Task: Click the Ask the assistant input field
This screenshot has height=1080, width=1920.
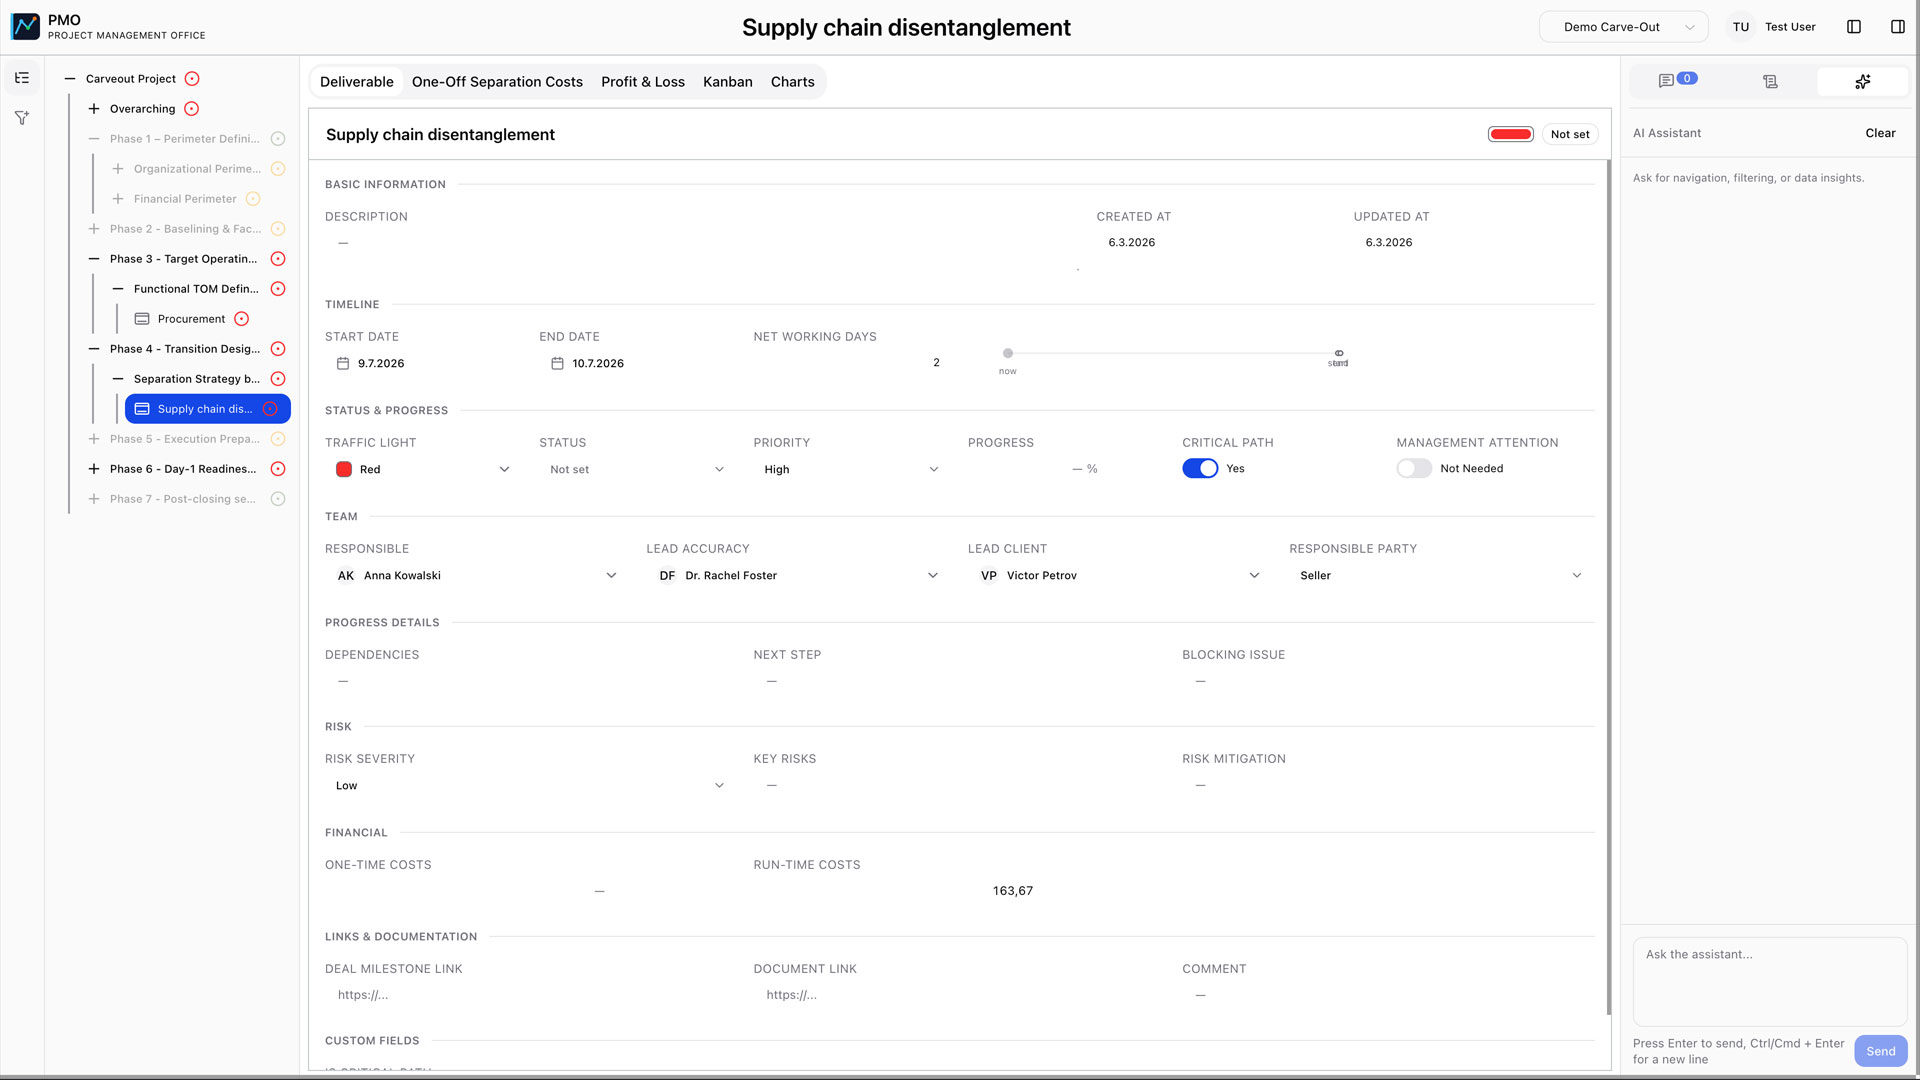Action: point(1768,982)
